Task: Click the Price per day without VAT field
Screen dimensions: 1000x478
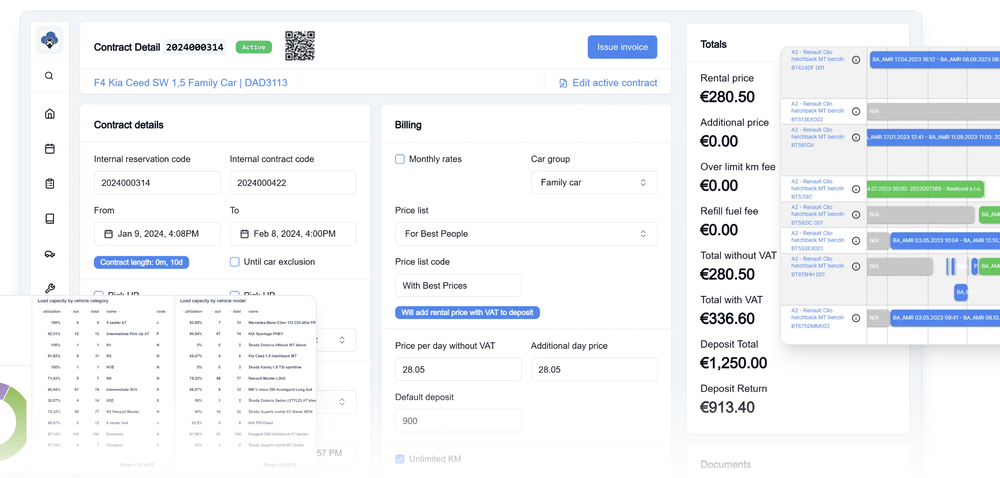Action: (x=458, y=370)
